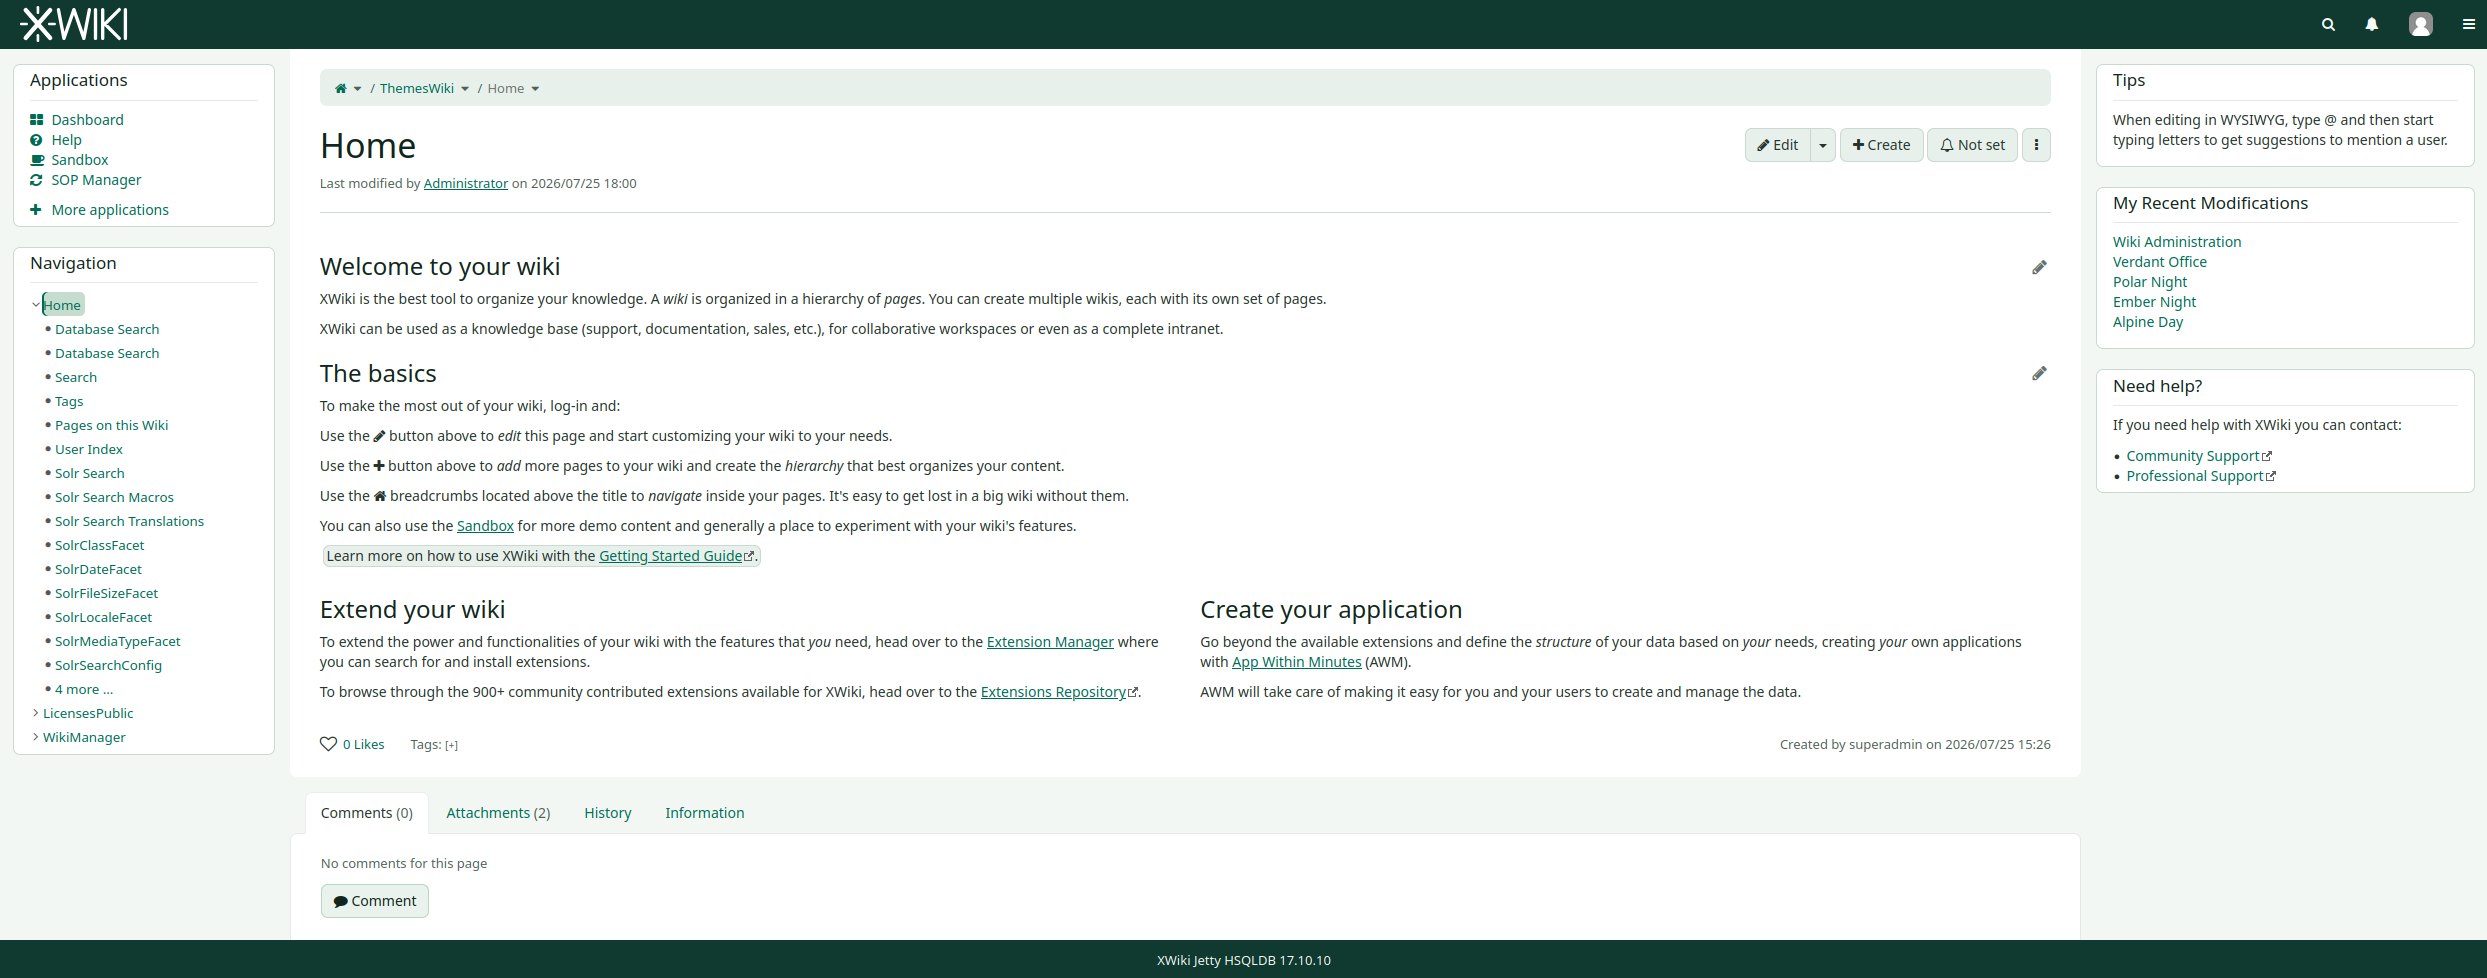This screenshot has width=2487, height=978.
Task: Open the Extension Manager link
Action: tap(1050, 642)
